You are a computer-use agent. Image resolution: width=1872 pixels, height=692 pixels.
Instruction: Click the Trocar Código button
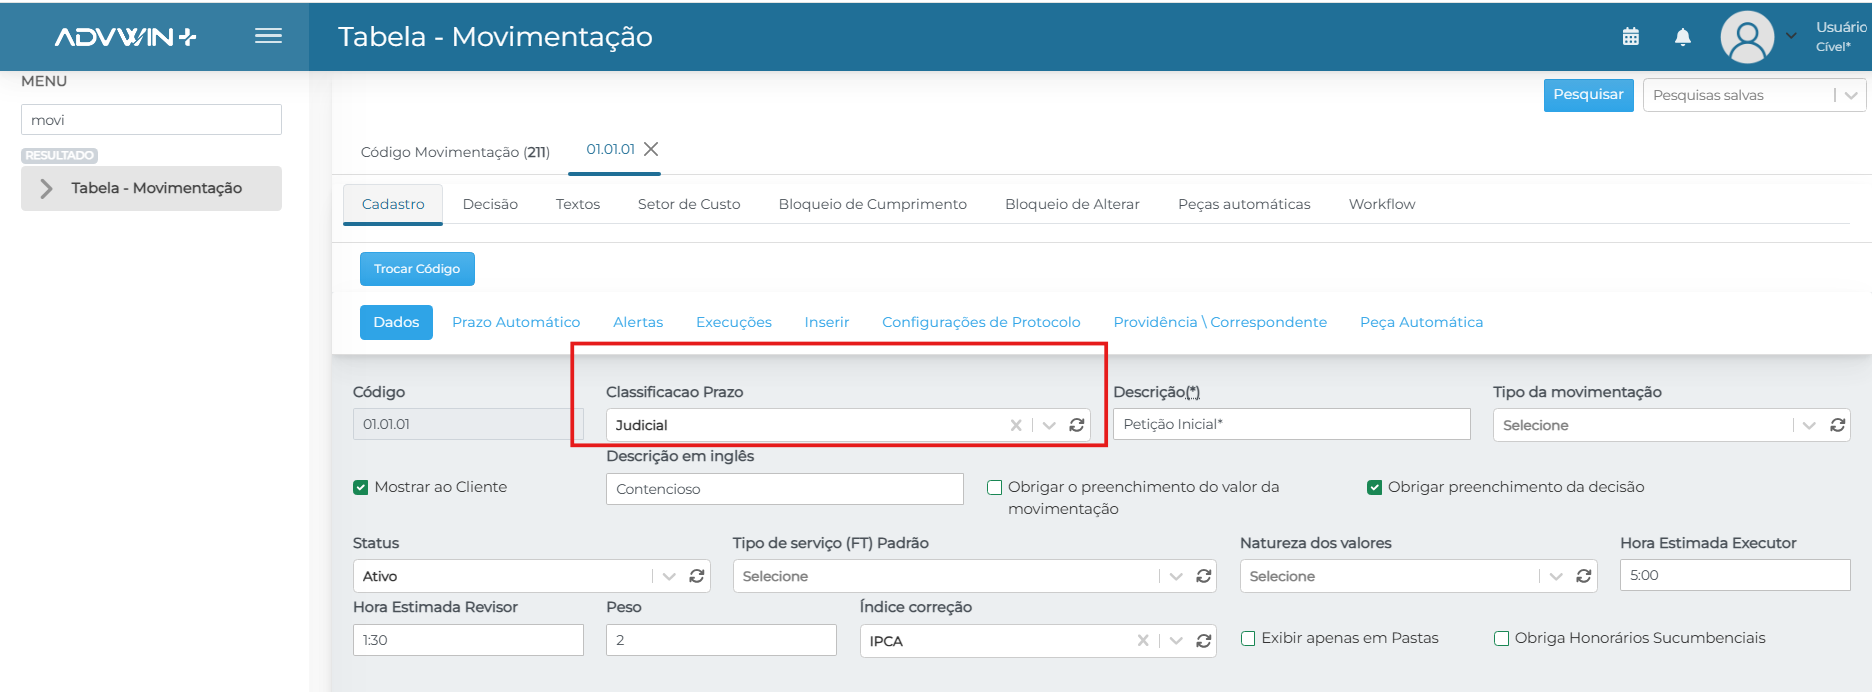[x=417, y=269]
